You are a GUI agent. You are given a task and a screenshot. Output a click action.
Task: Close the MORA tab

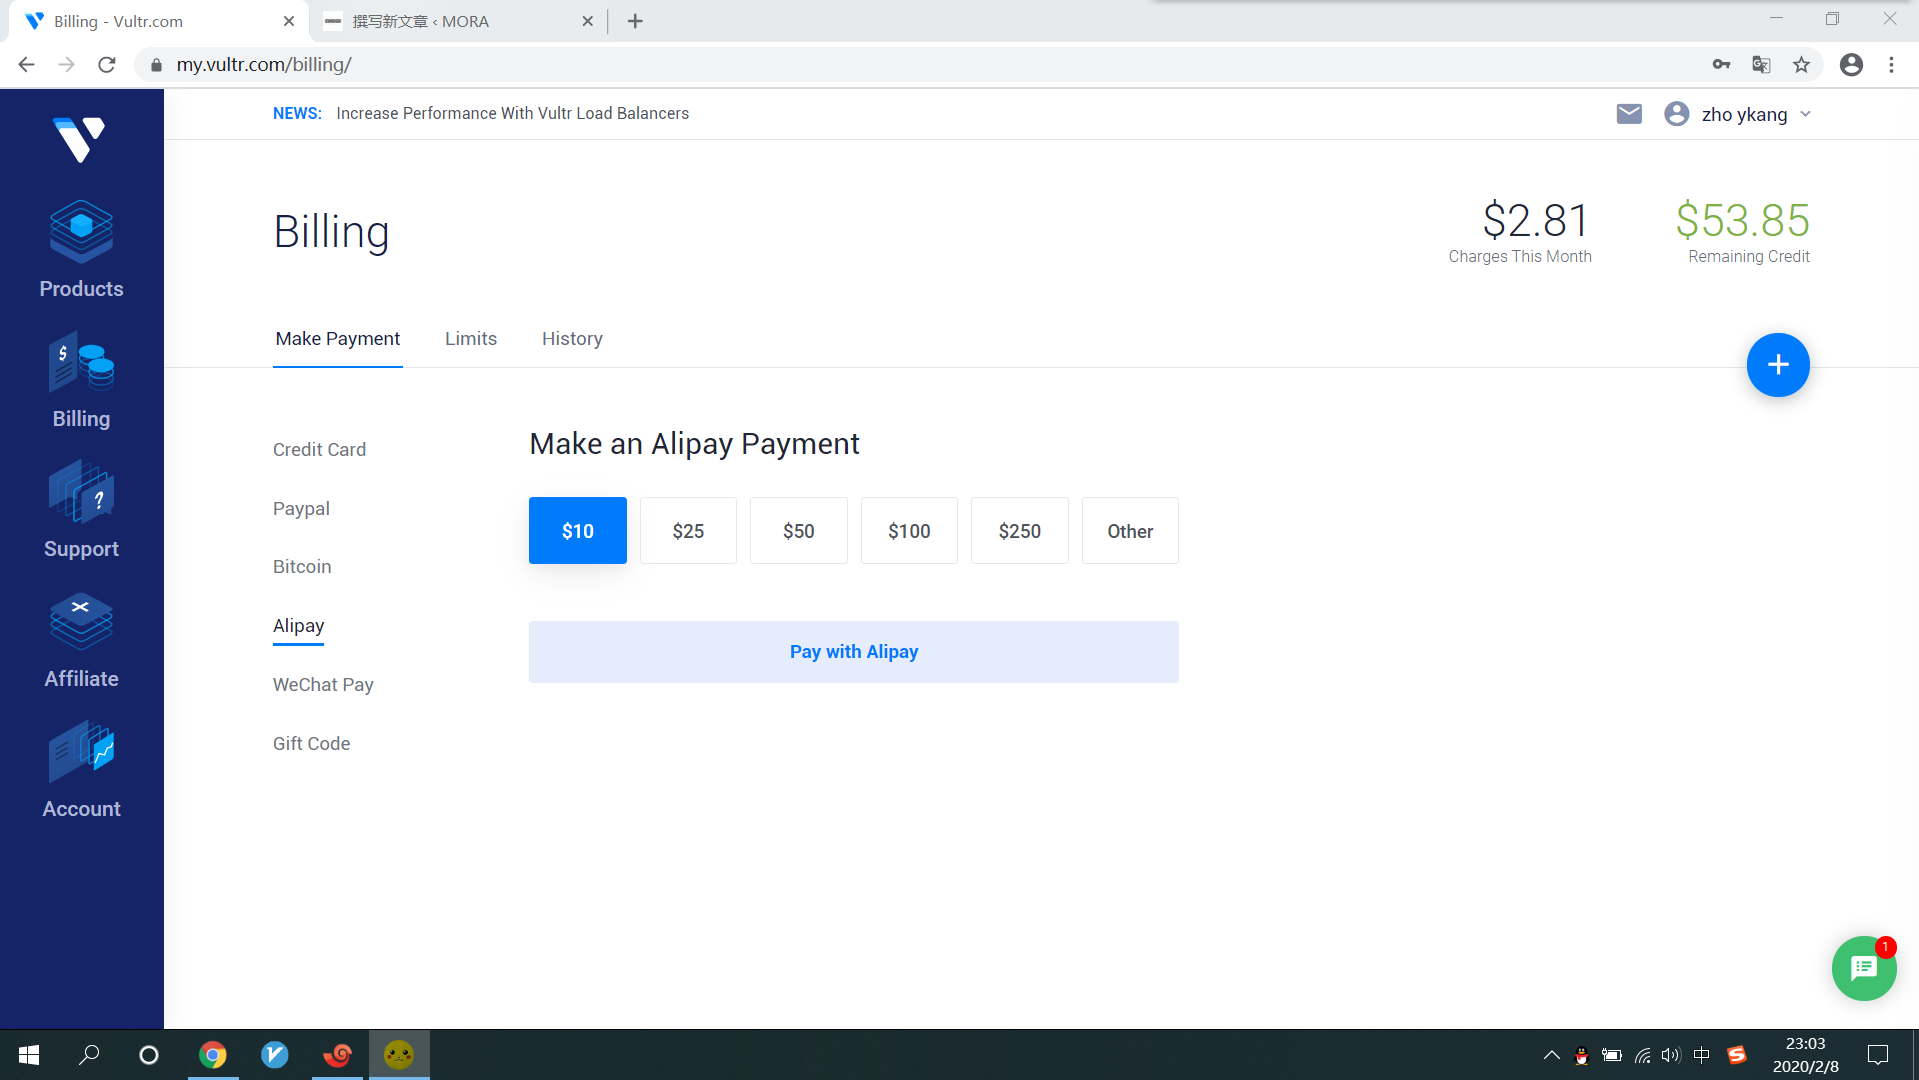(588, 21)
